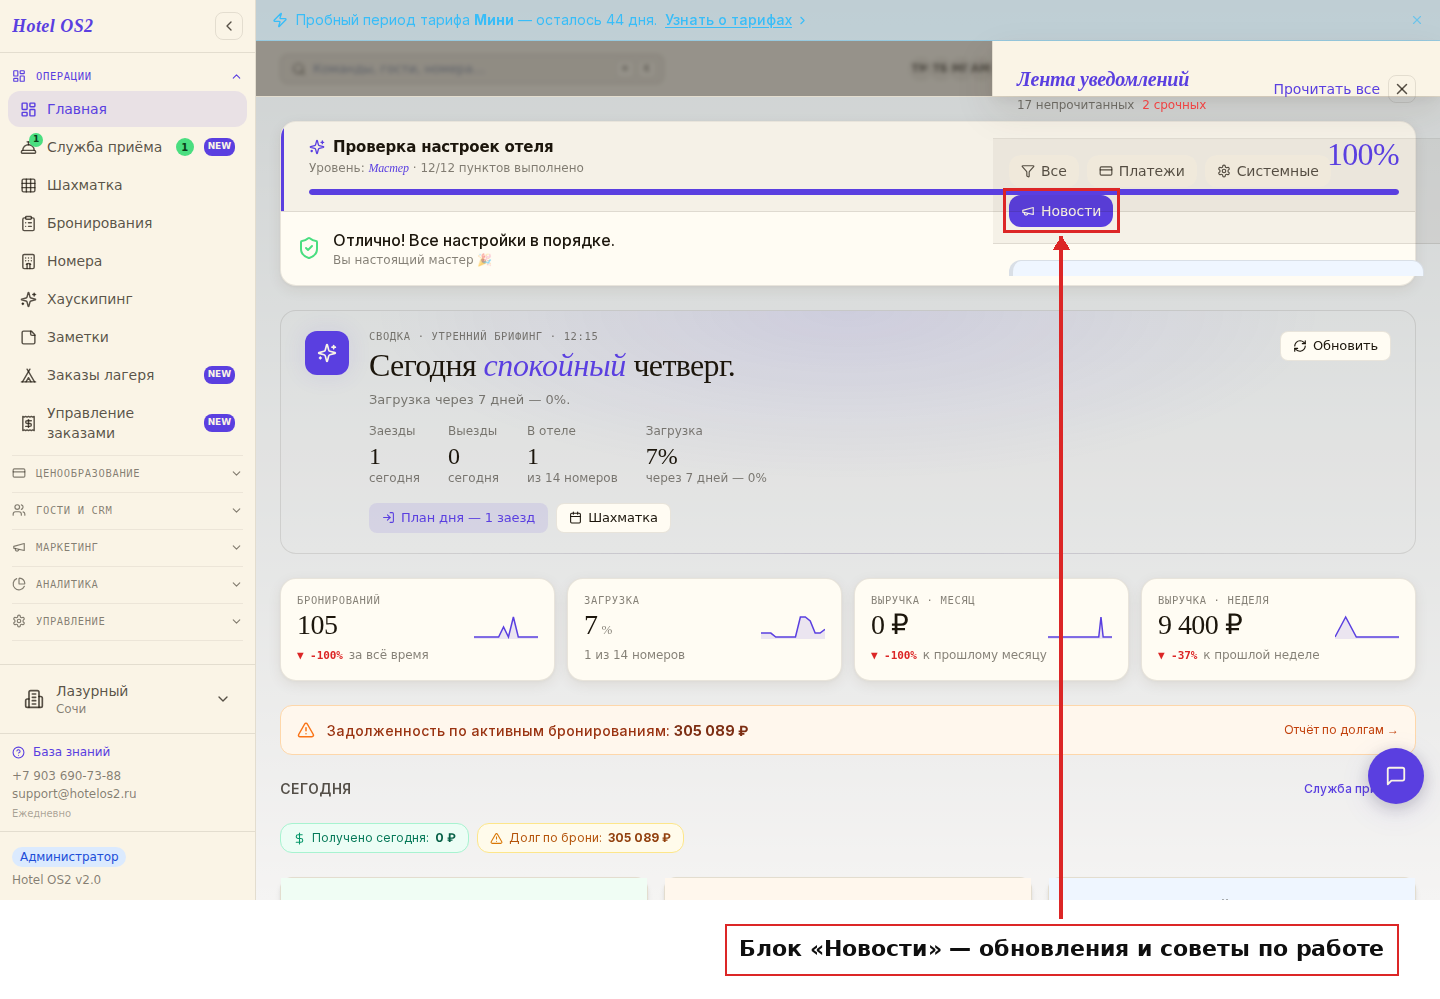Open Шахматка in the sidebar

[x=127, y=185]
